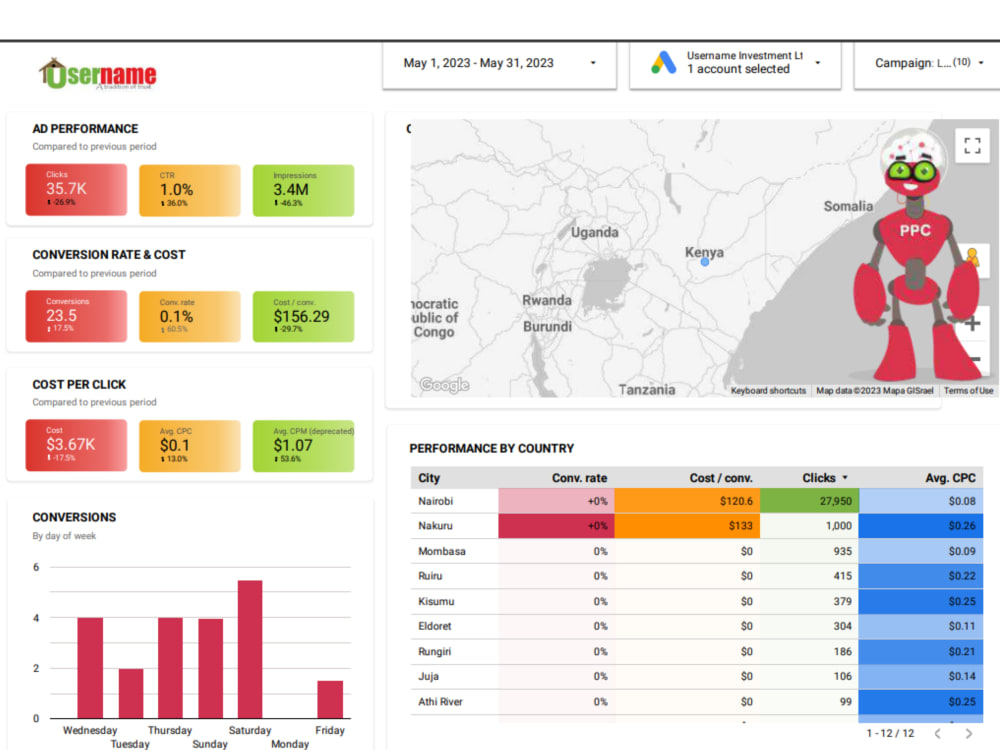Select the Rungiri row city cell
This screenshot has width=1000, height=750.
(455, 652)
